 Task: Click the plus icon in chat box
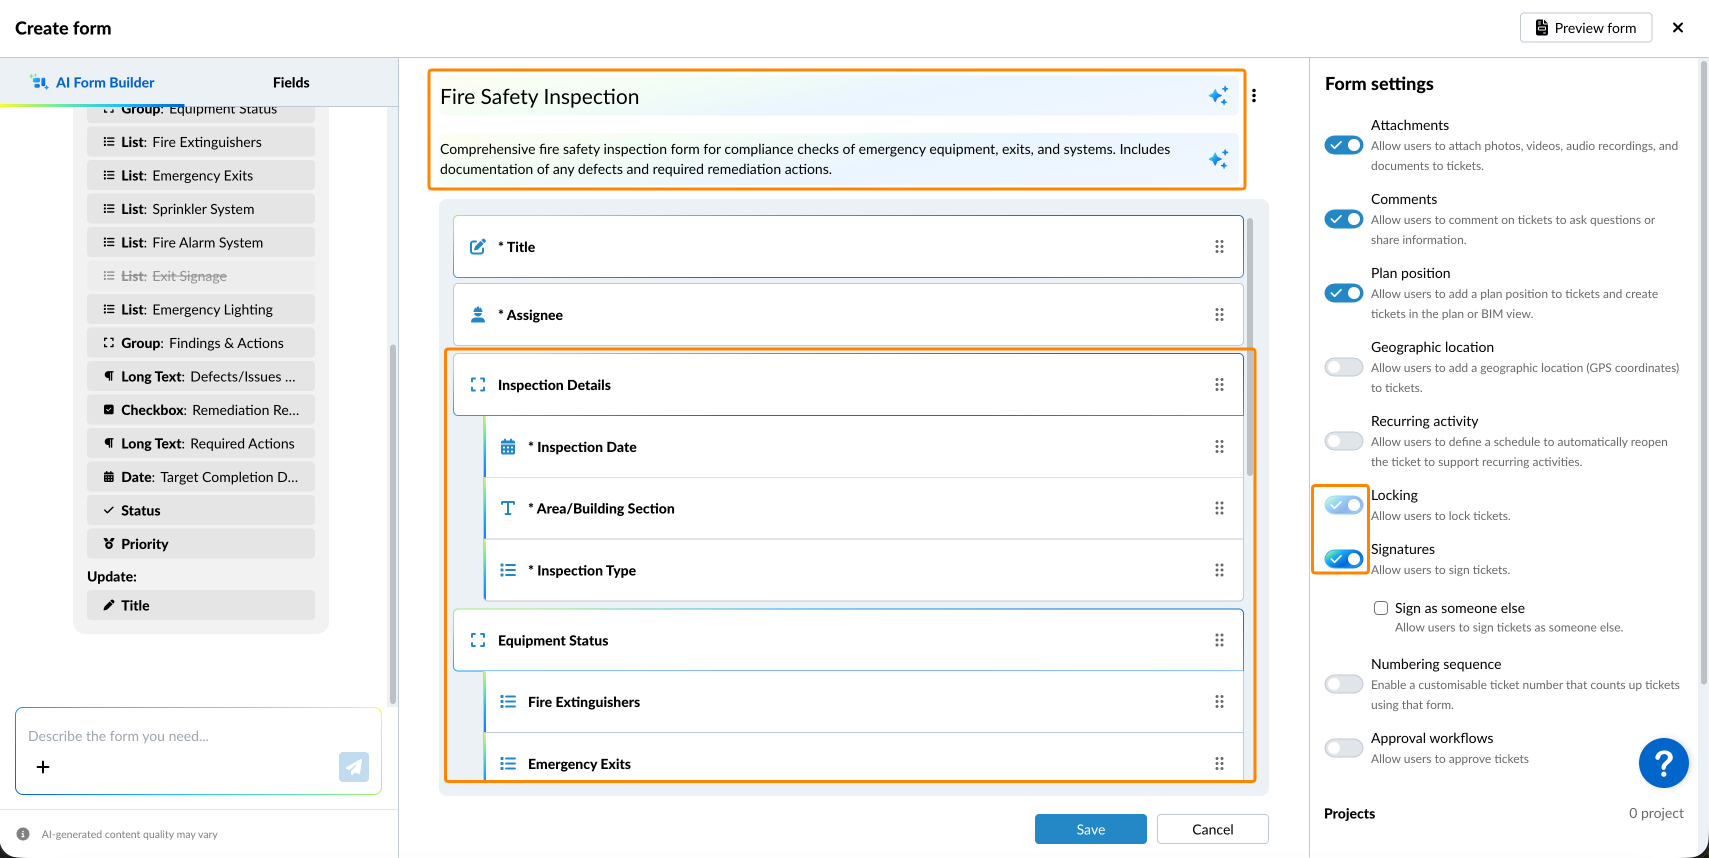tap(43, 767)
